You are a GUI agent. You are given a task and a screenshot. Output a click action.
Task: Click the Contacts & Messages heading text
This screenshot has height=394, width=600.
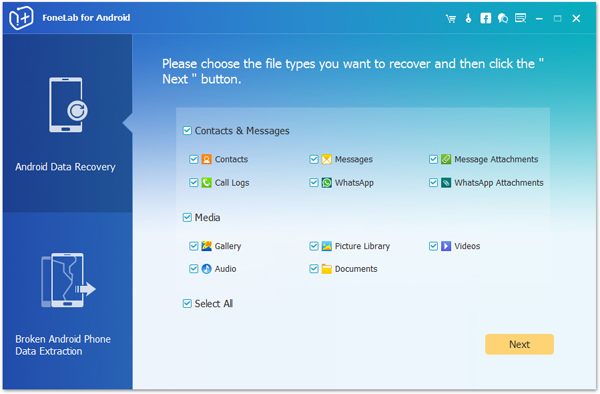click(x=242, y=131)
